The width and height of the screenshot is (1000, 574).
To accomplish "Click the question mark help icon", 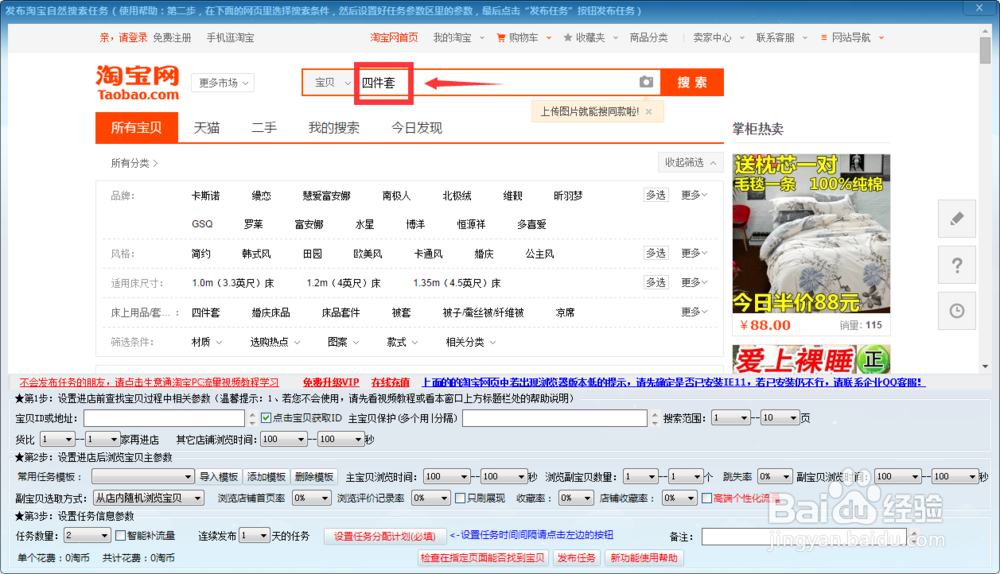I will click(957, 265).
